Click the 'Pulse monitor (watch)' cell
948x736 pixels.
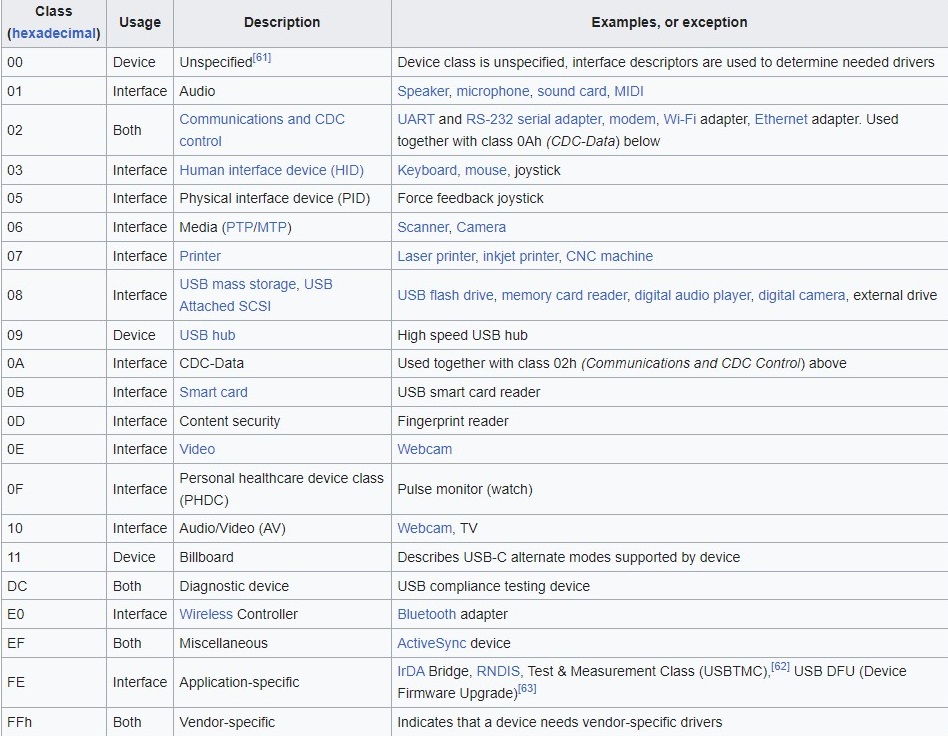point(669,489)
